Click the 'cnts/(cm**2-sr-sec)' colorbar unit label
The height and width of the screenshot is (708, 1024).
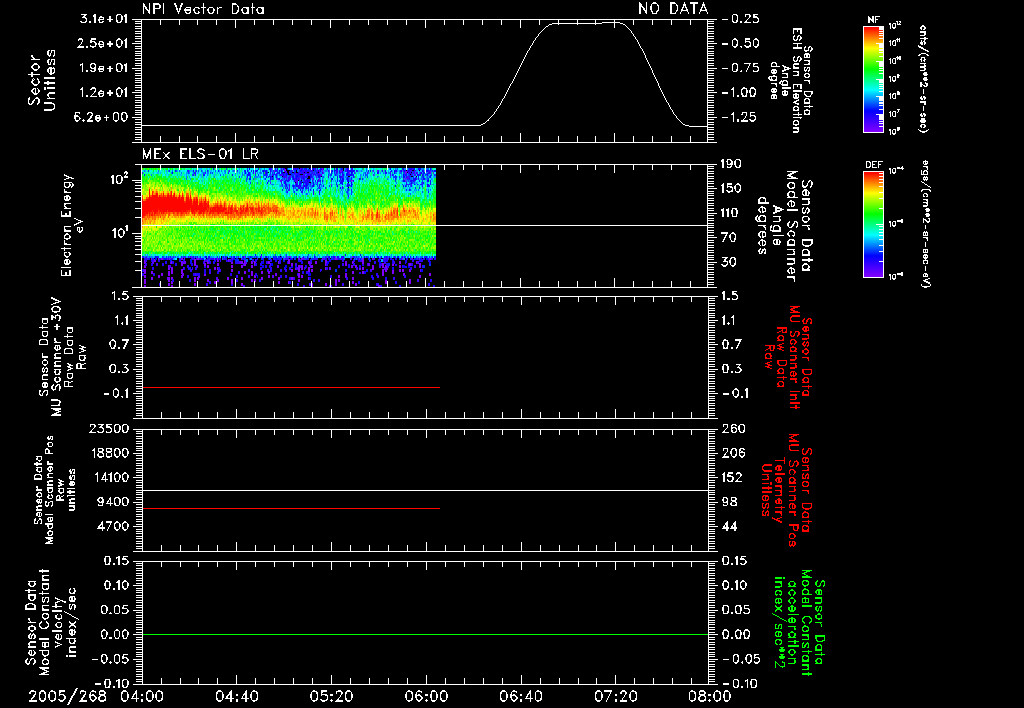(923, 79)
